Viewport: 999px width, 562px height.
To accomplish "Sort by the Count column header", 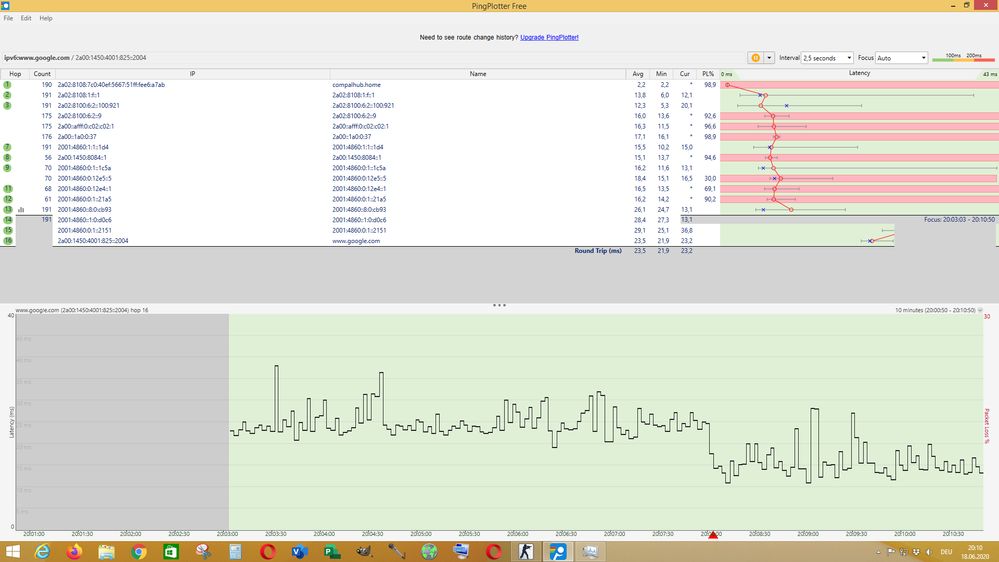I will [x=41, y=74].
